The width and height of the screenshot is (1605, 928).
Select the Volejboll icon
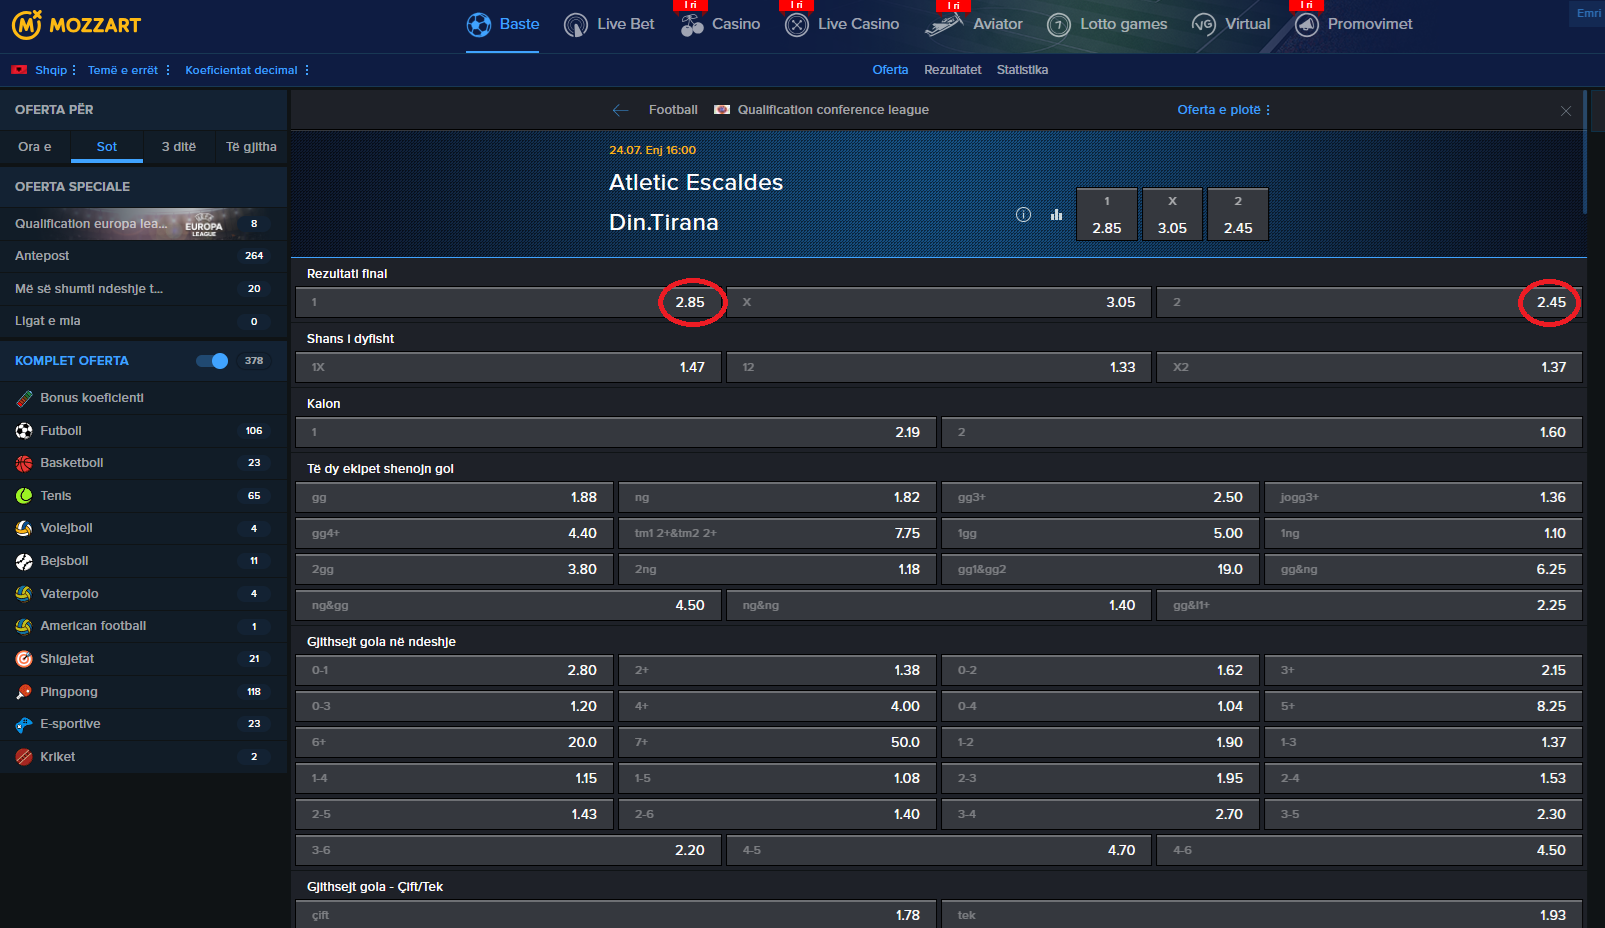tap(24, 528)
